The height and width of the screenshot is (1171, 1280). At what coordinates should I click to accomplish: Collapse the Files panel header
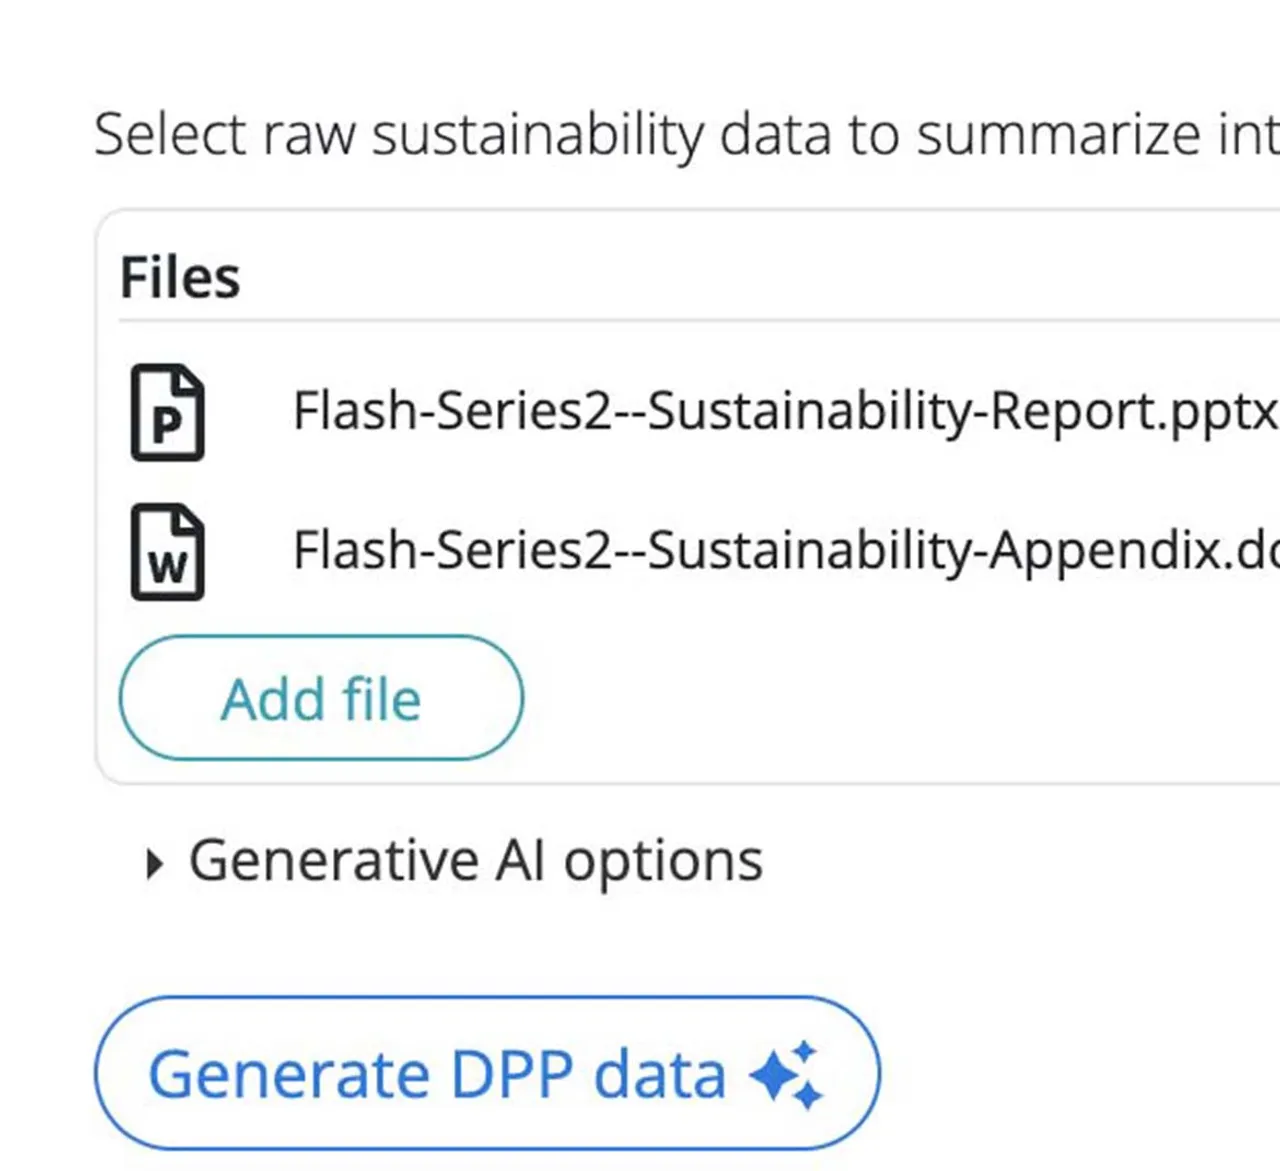tap(180, 277)
